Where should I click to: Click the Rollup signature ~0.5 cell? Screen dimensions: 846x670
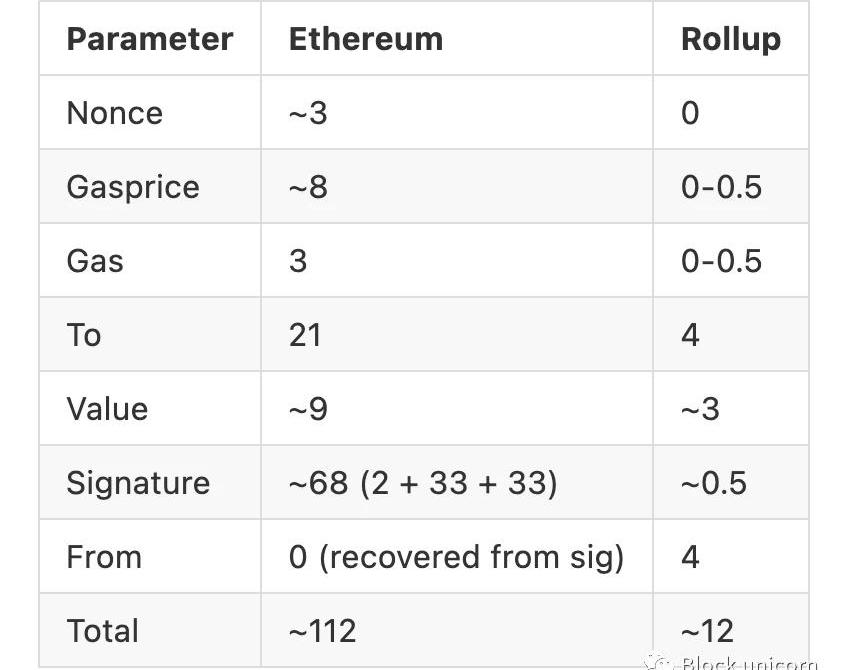(731, 482)
